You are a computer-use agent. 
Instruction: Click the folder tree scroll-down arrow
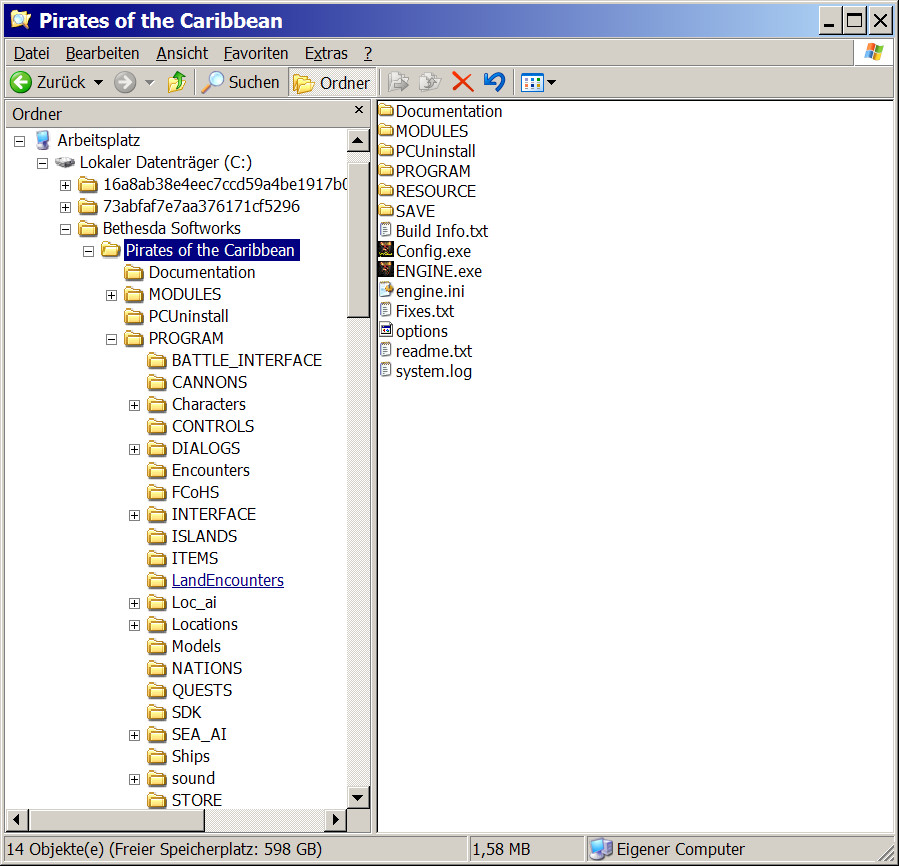coord(358,797)
